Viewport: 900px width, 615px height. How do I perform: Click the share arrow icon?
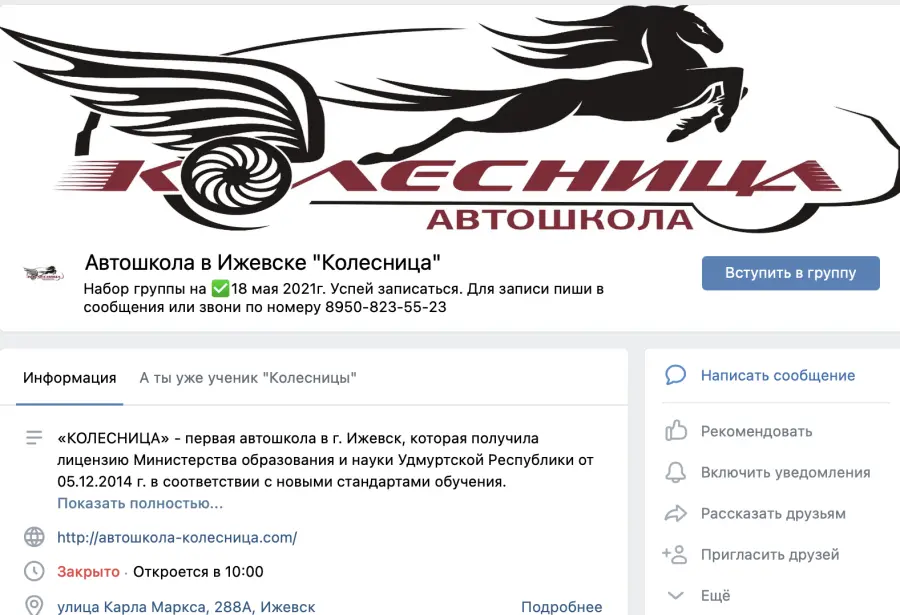point(676,513)
